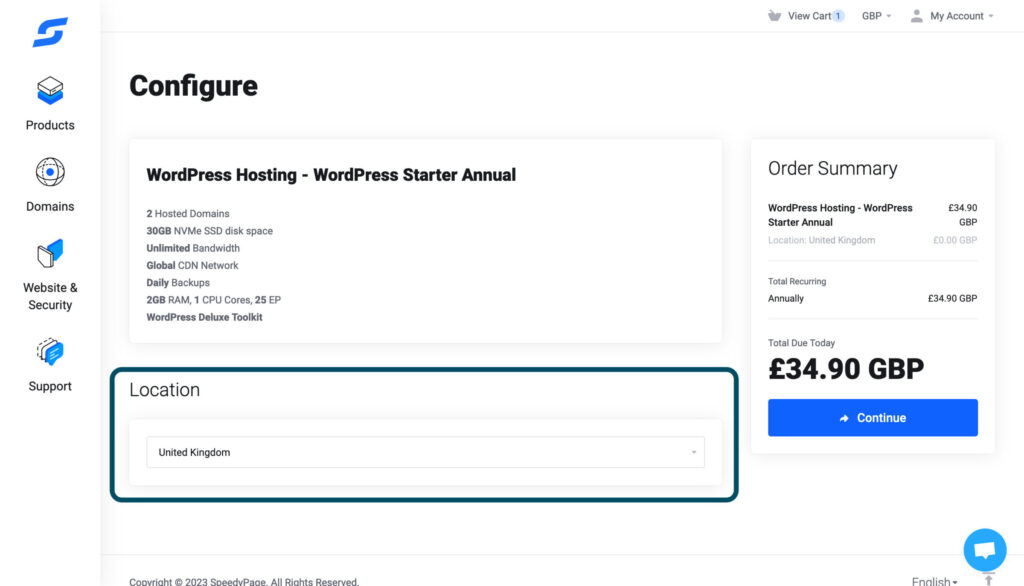This screenshot has width=1024, height=586.
Task: Click the Location dropdown arrow caret
Action: (693, 453)
